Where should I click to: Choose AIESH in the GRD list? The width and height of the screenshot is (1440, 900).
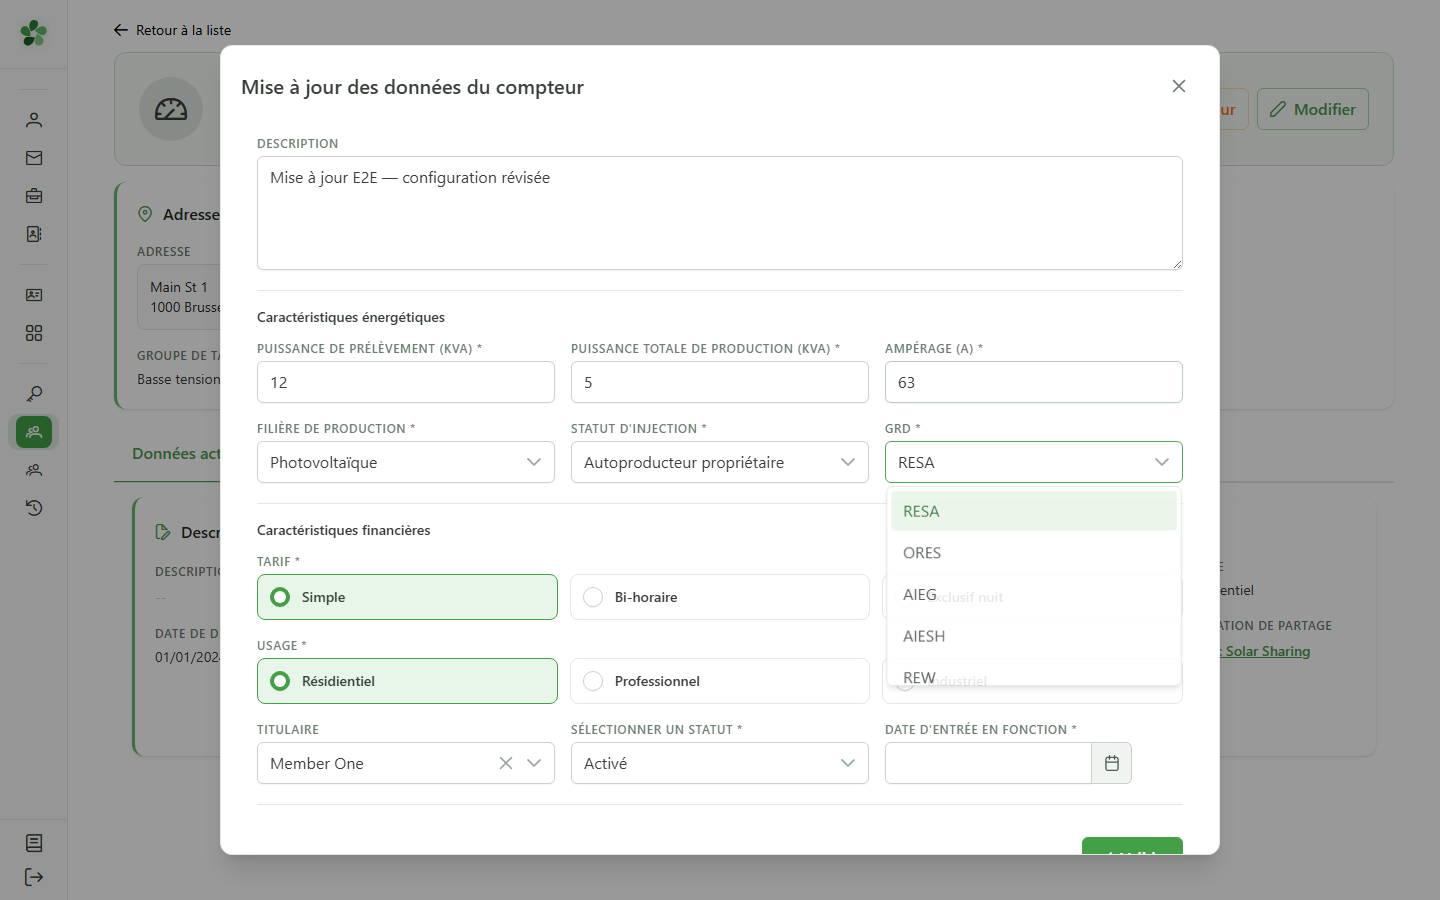pos(1034,636)
